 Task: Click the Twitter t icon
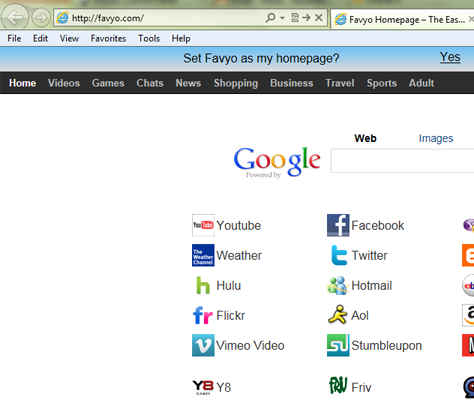point(339,255)
